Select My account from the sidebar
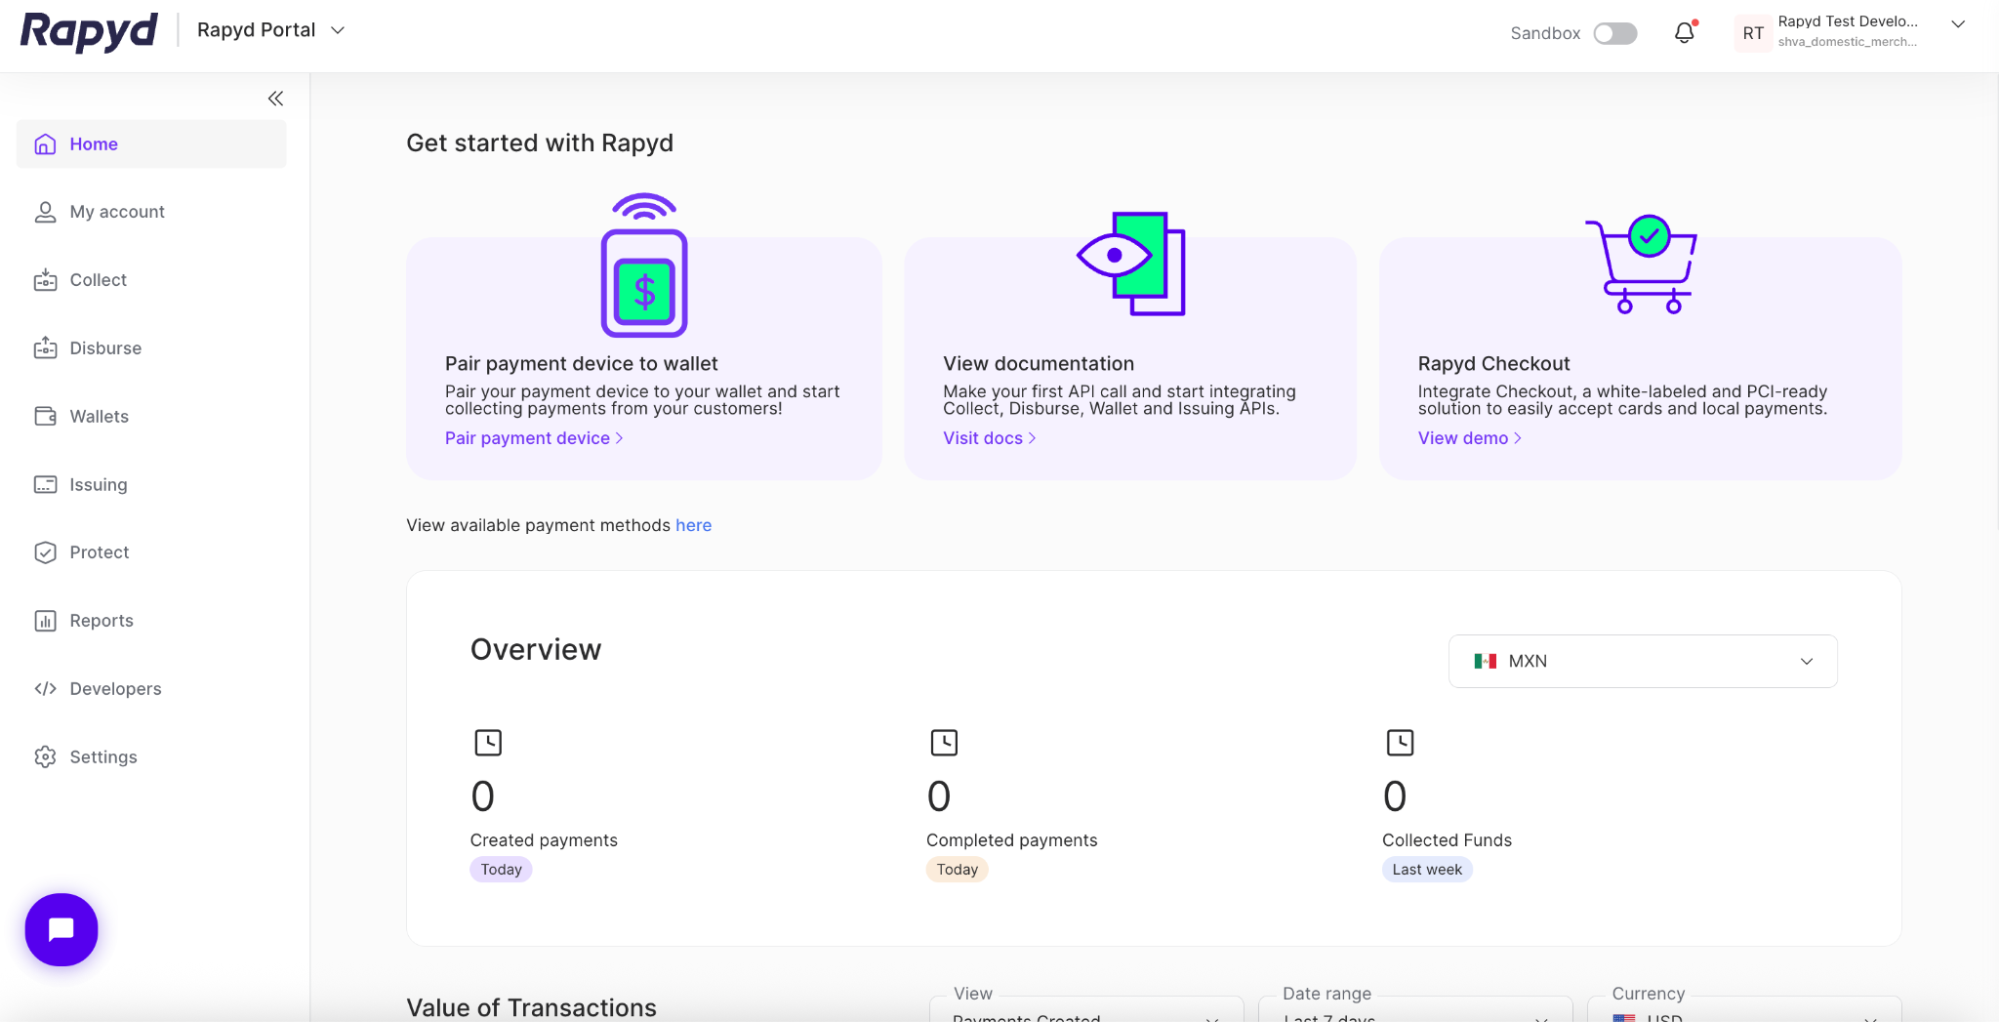The width and height of the screenshot is (1999, 1022). pyautogui.click(x=117, y=211)
